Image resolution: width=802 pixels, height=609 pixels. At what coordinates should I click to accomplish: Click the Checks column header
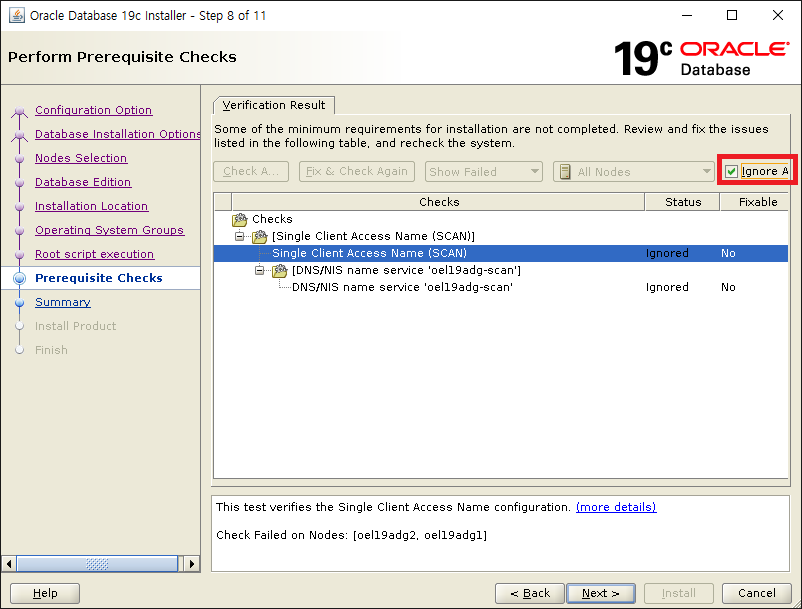(x=438, y=202)
